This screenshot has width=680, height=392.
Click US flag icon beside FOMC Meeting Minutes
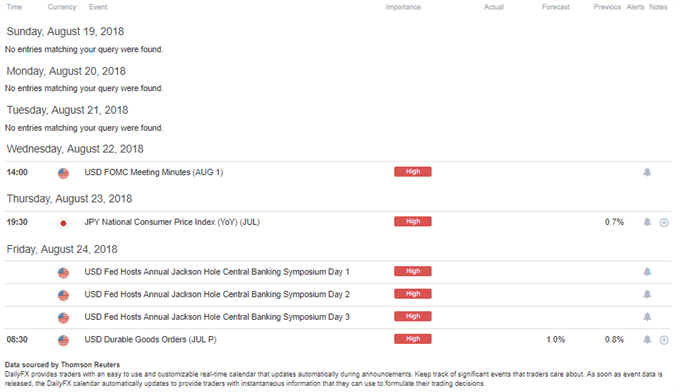point(63,173)
